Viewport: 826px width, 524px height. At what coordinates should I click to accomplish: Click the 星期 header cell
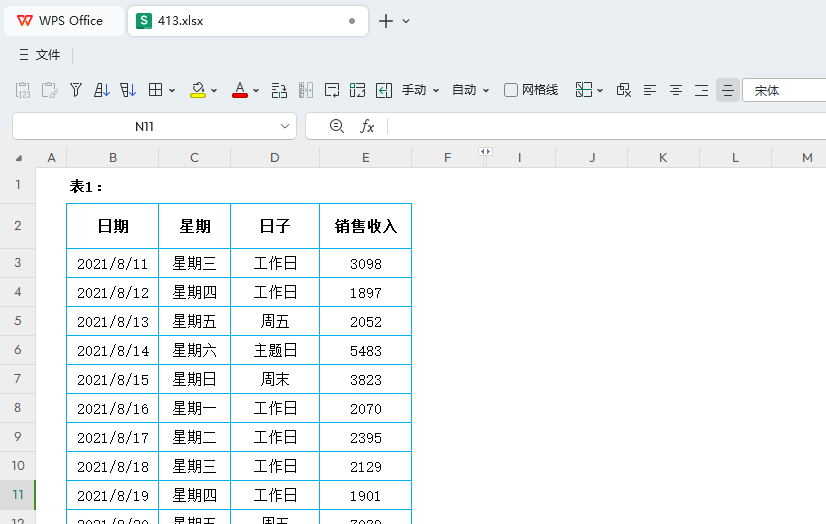[x=194, y=226]
